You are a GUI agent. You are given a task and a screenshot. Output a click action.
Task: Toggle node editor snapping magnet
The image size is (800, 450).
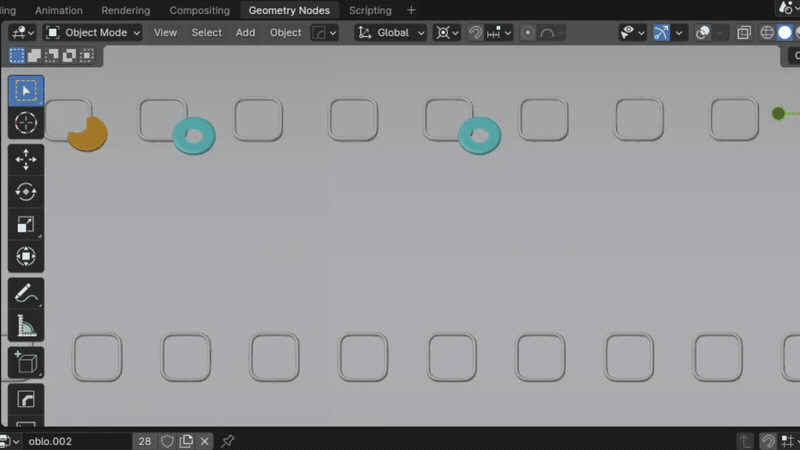tap(768, 441)
